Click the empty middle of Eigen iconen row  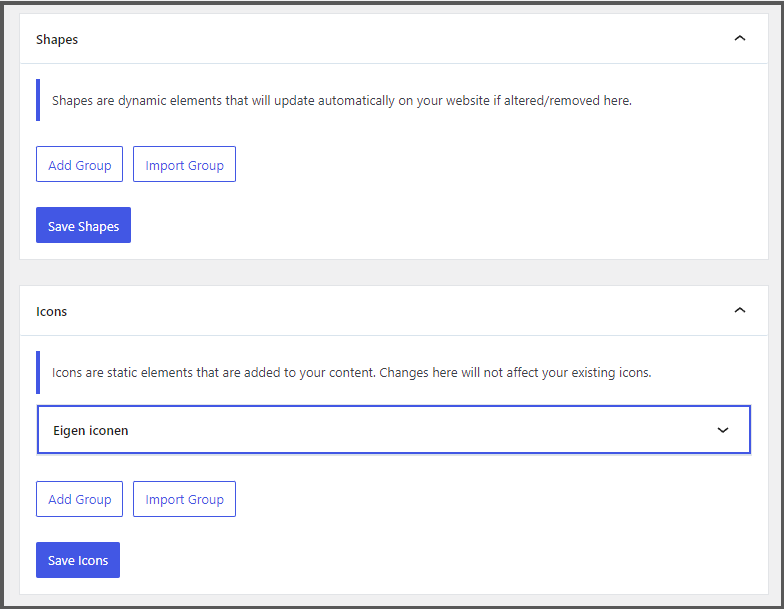pyautogui.click(x=400, y=431)
